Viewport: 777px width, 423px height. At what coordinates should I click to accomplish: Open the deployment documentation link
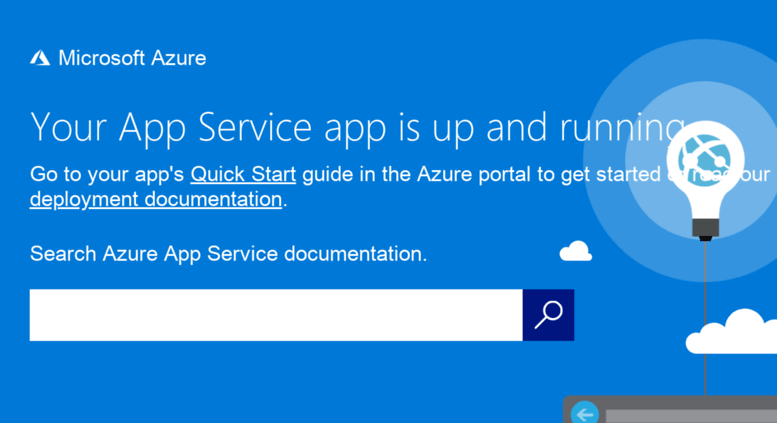[156, 199]
